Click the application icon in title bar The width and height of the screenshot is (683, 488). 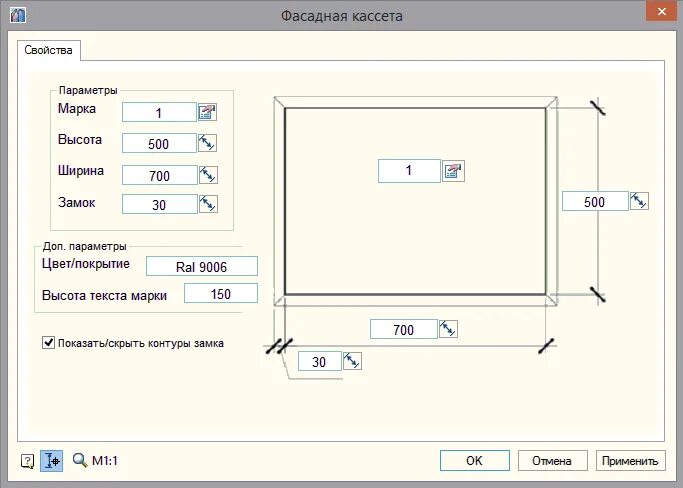[18, 15]
